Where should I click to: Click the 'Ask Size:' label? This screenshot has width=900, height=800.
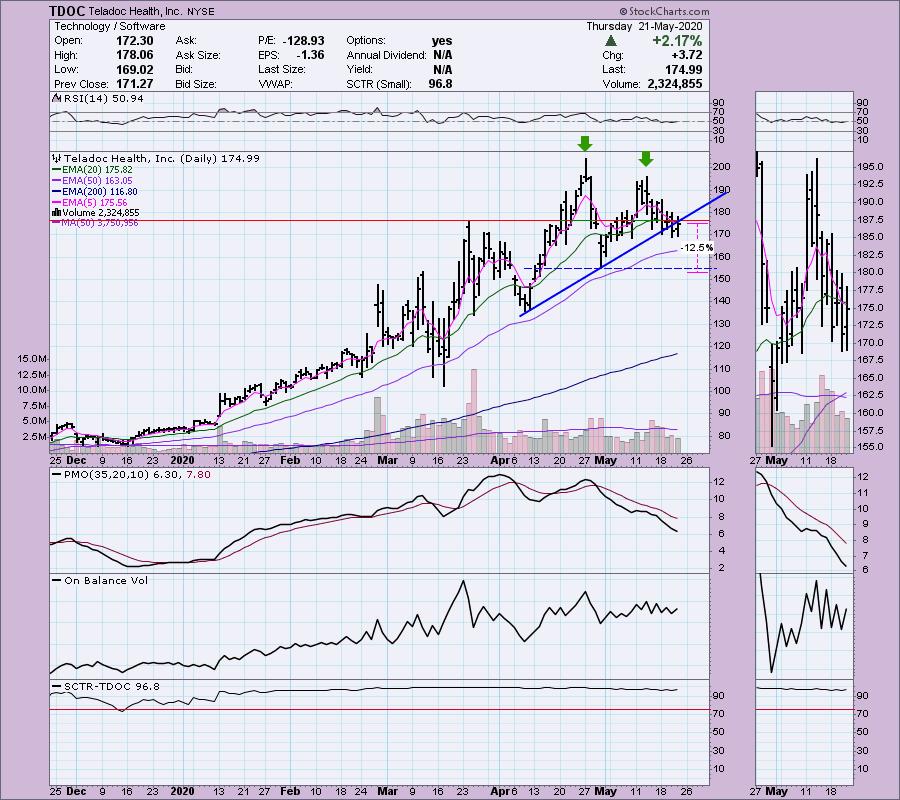point(198,55)
